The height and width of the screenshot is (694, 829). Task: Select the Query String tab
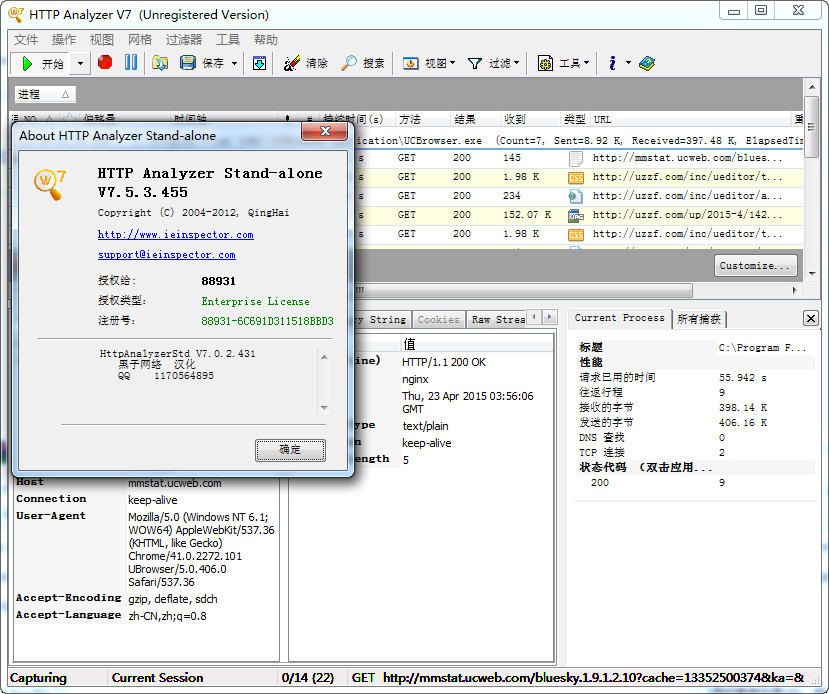[381, 320]
